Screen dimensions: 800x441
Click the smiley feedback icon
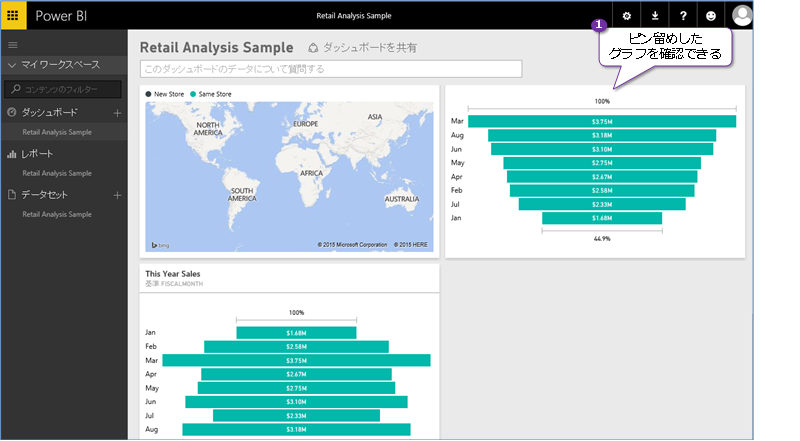point(711,16)
